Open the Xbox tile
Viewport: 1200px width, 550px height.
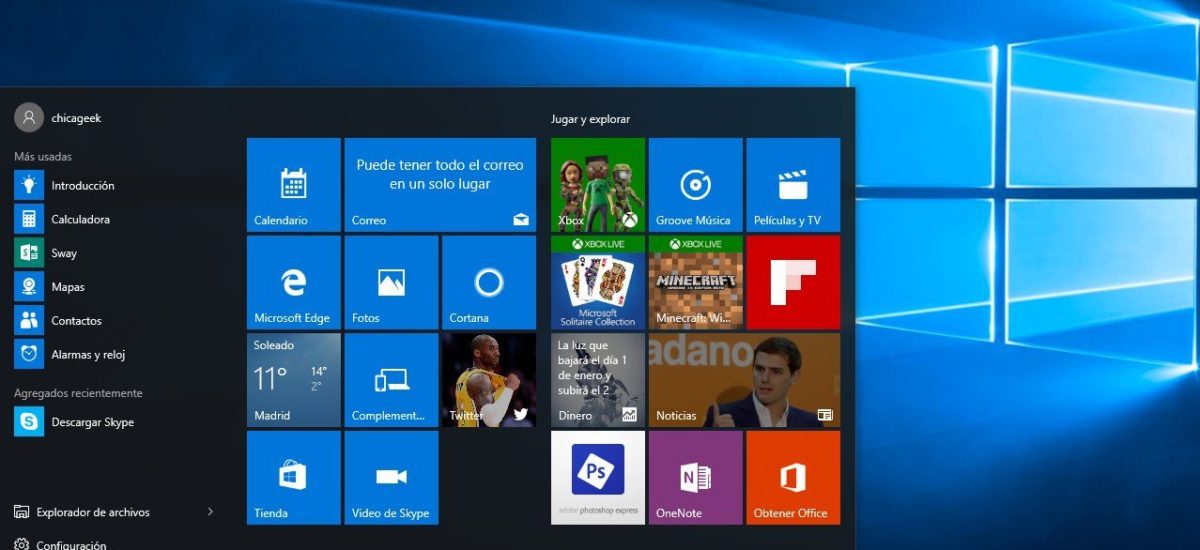click(598, 185)
